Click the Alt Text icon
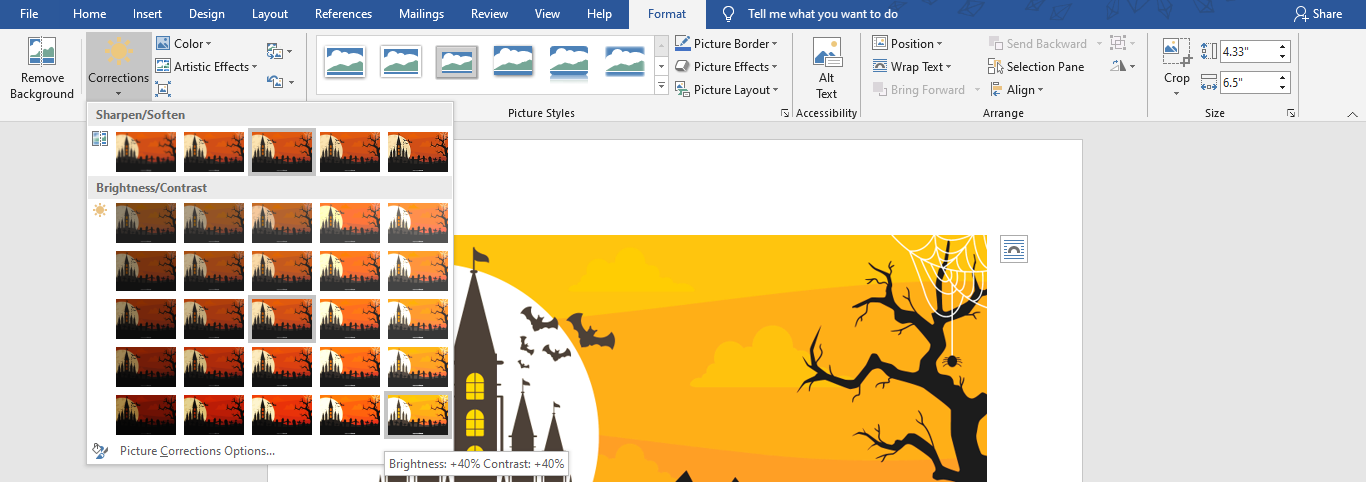 pyautogui.click(x=827, y=54)
